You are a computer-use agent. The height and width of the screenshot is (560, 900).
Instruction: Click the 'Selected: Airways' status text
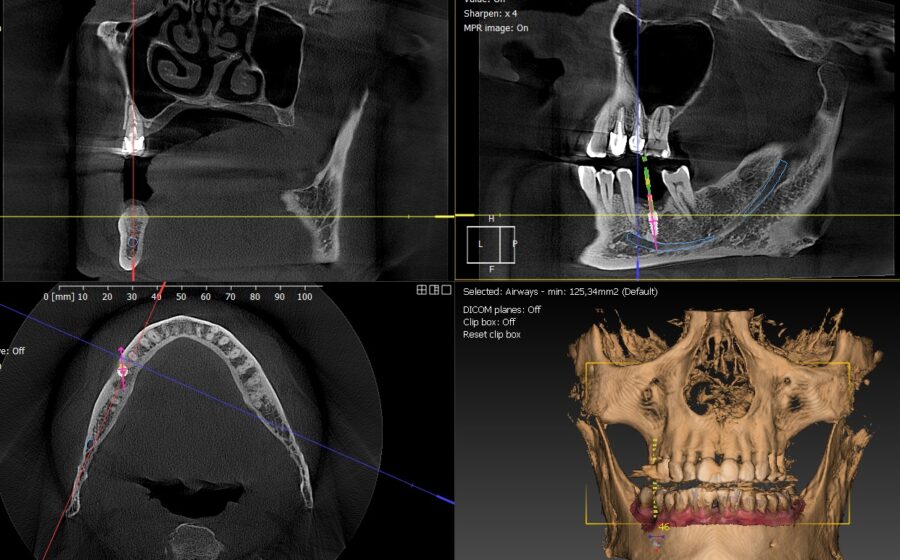(x=560, y=291)
